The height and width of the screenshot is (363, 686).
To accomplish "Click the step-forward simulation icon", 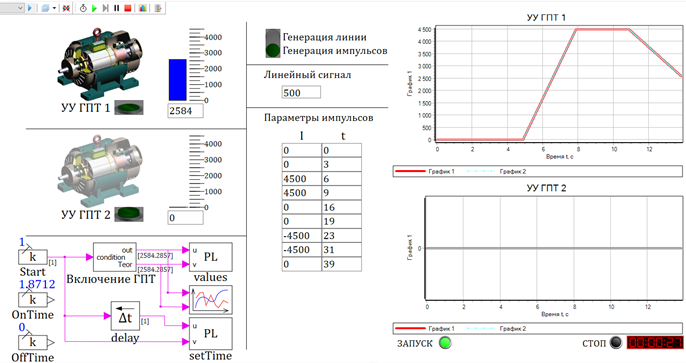I will 105,8.
